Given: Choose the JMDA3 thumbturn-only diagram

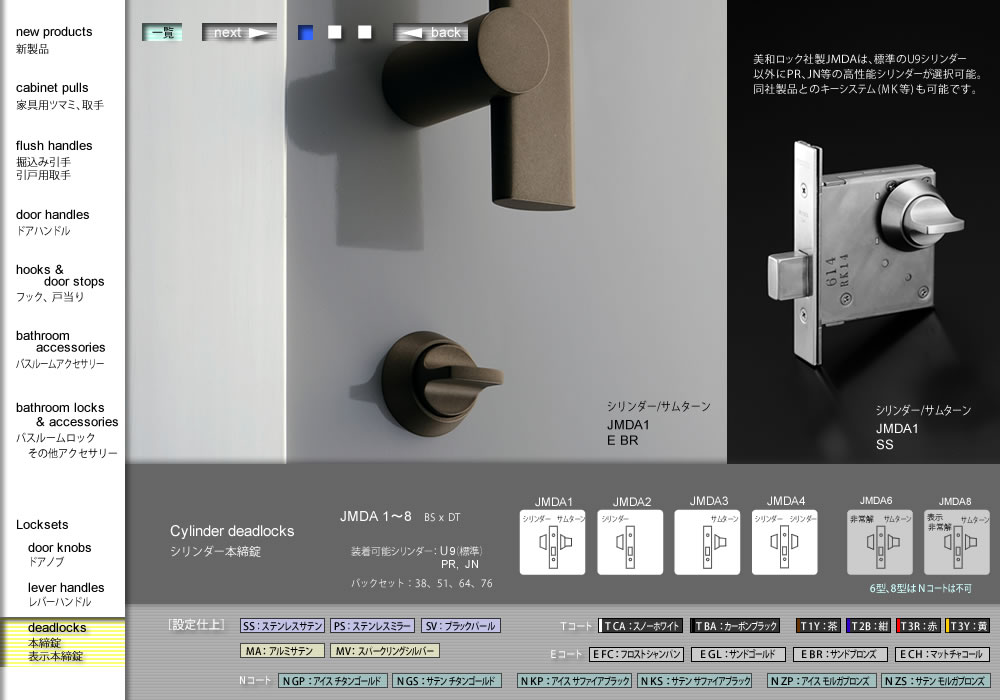Looking at the screenshot, I should click(707, 542).
